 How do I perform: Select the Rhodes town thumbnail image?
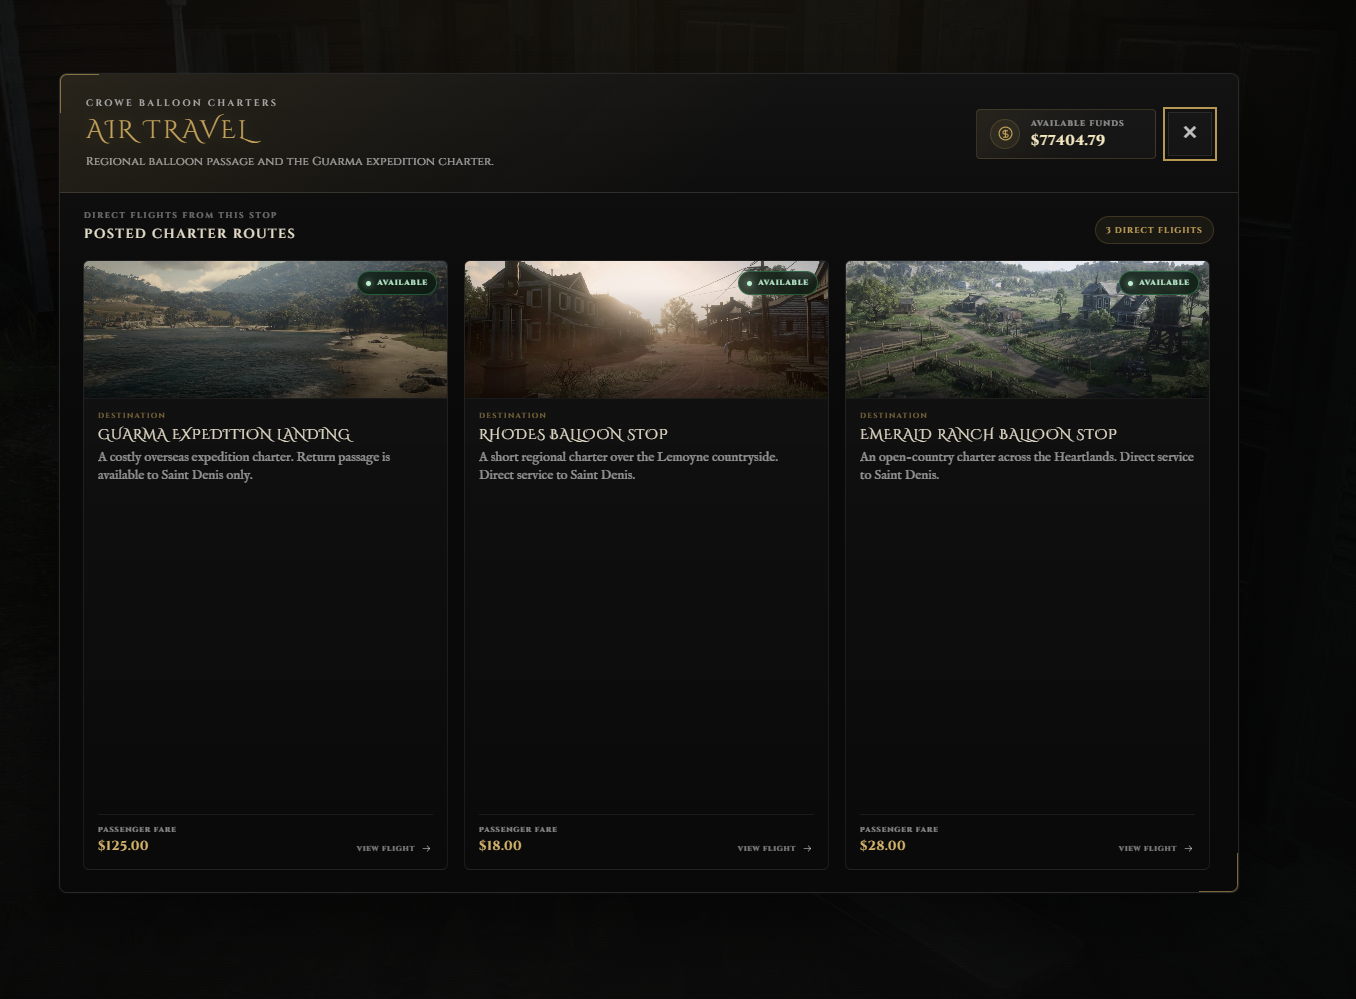coord(646,329)
